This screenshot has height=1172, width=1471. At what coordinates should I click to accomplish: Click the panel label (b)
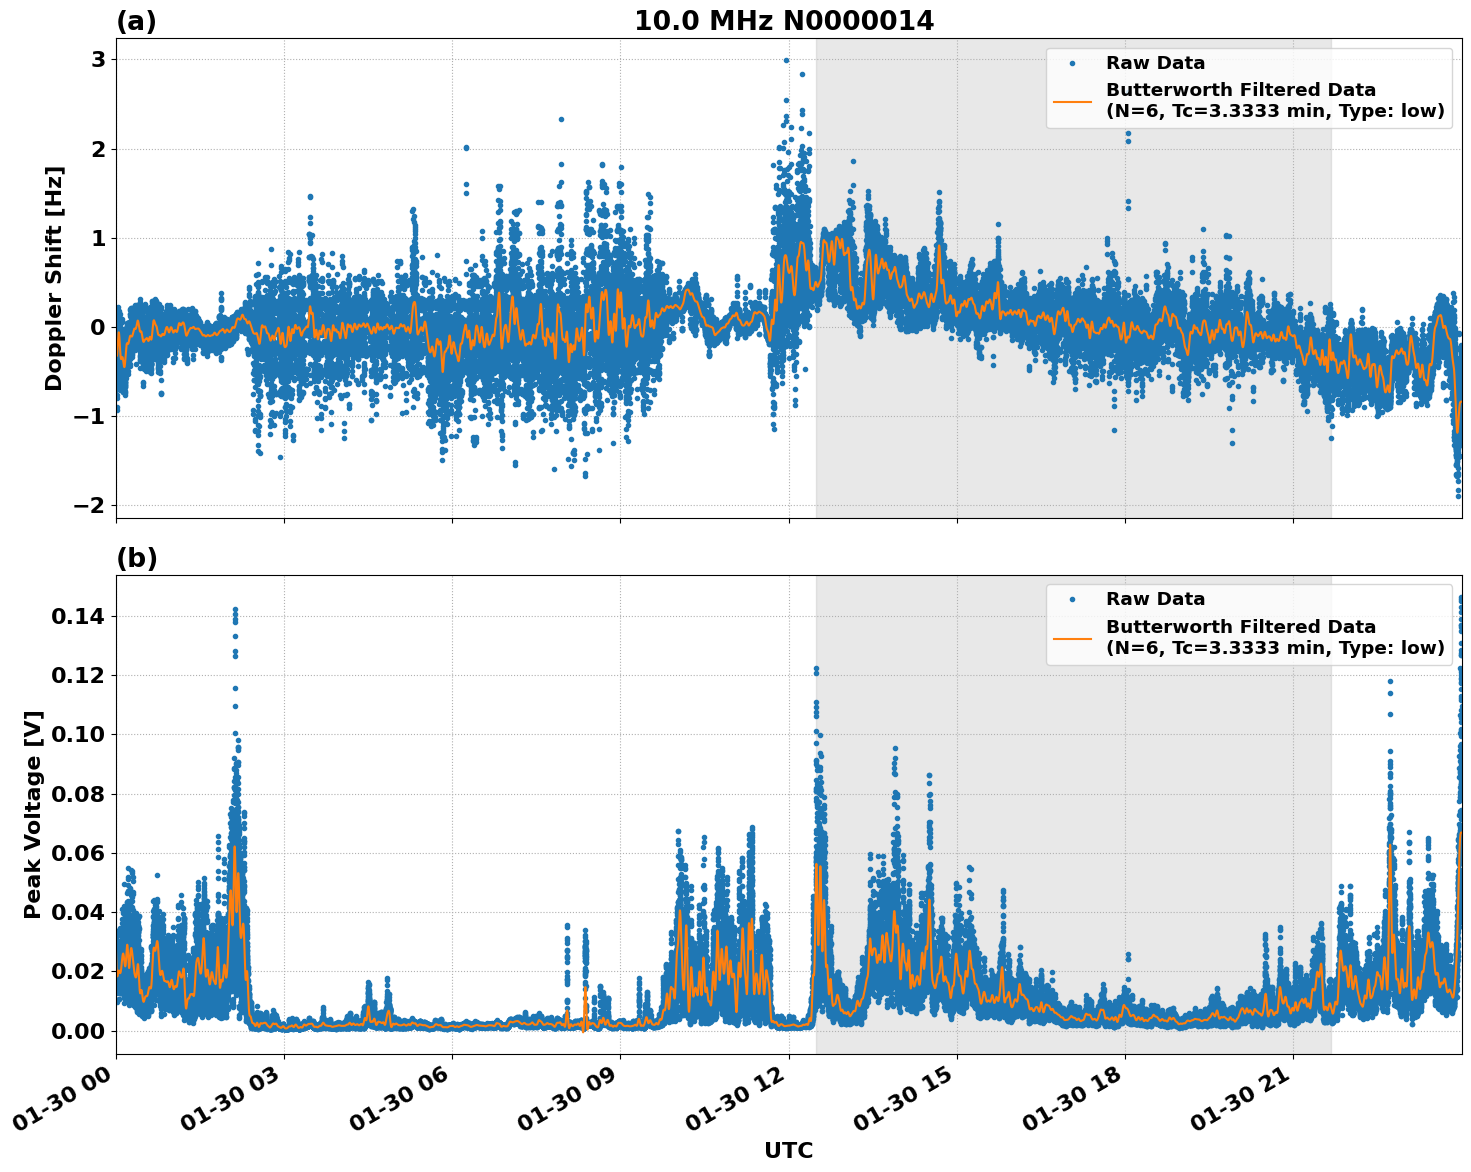(x=138, y=559)
